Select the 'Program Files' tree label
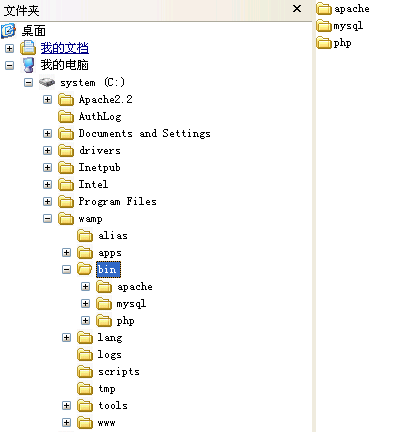 pos(117,202)
